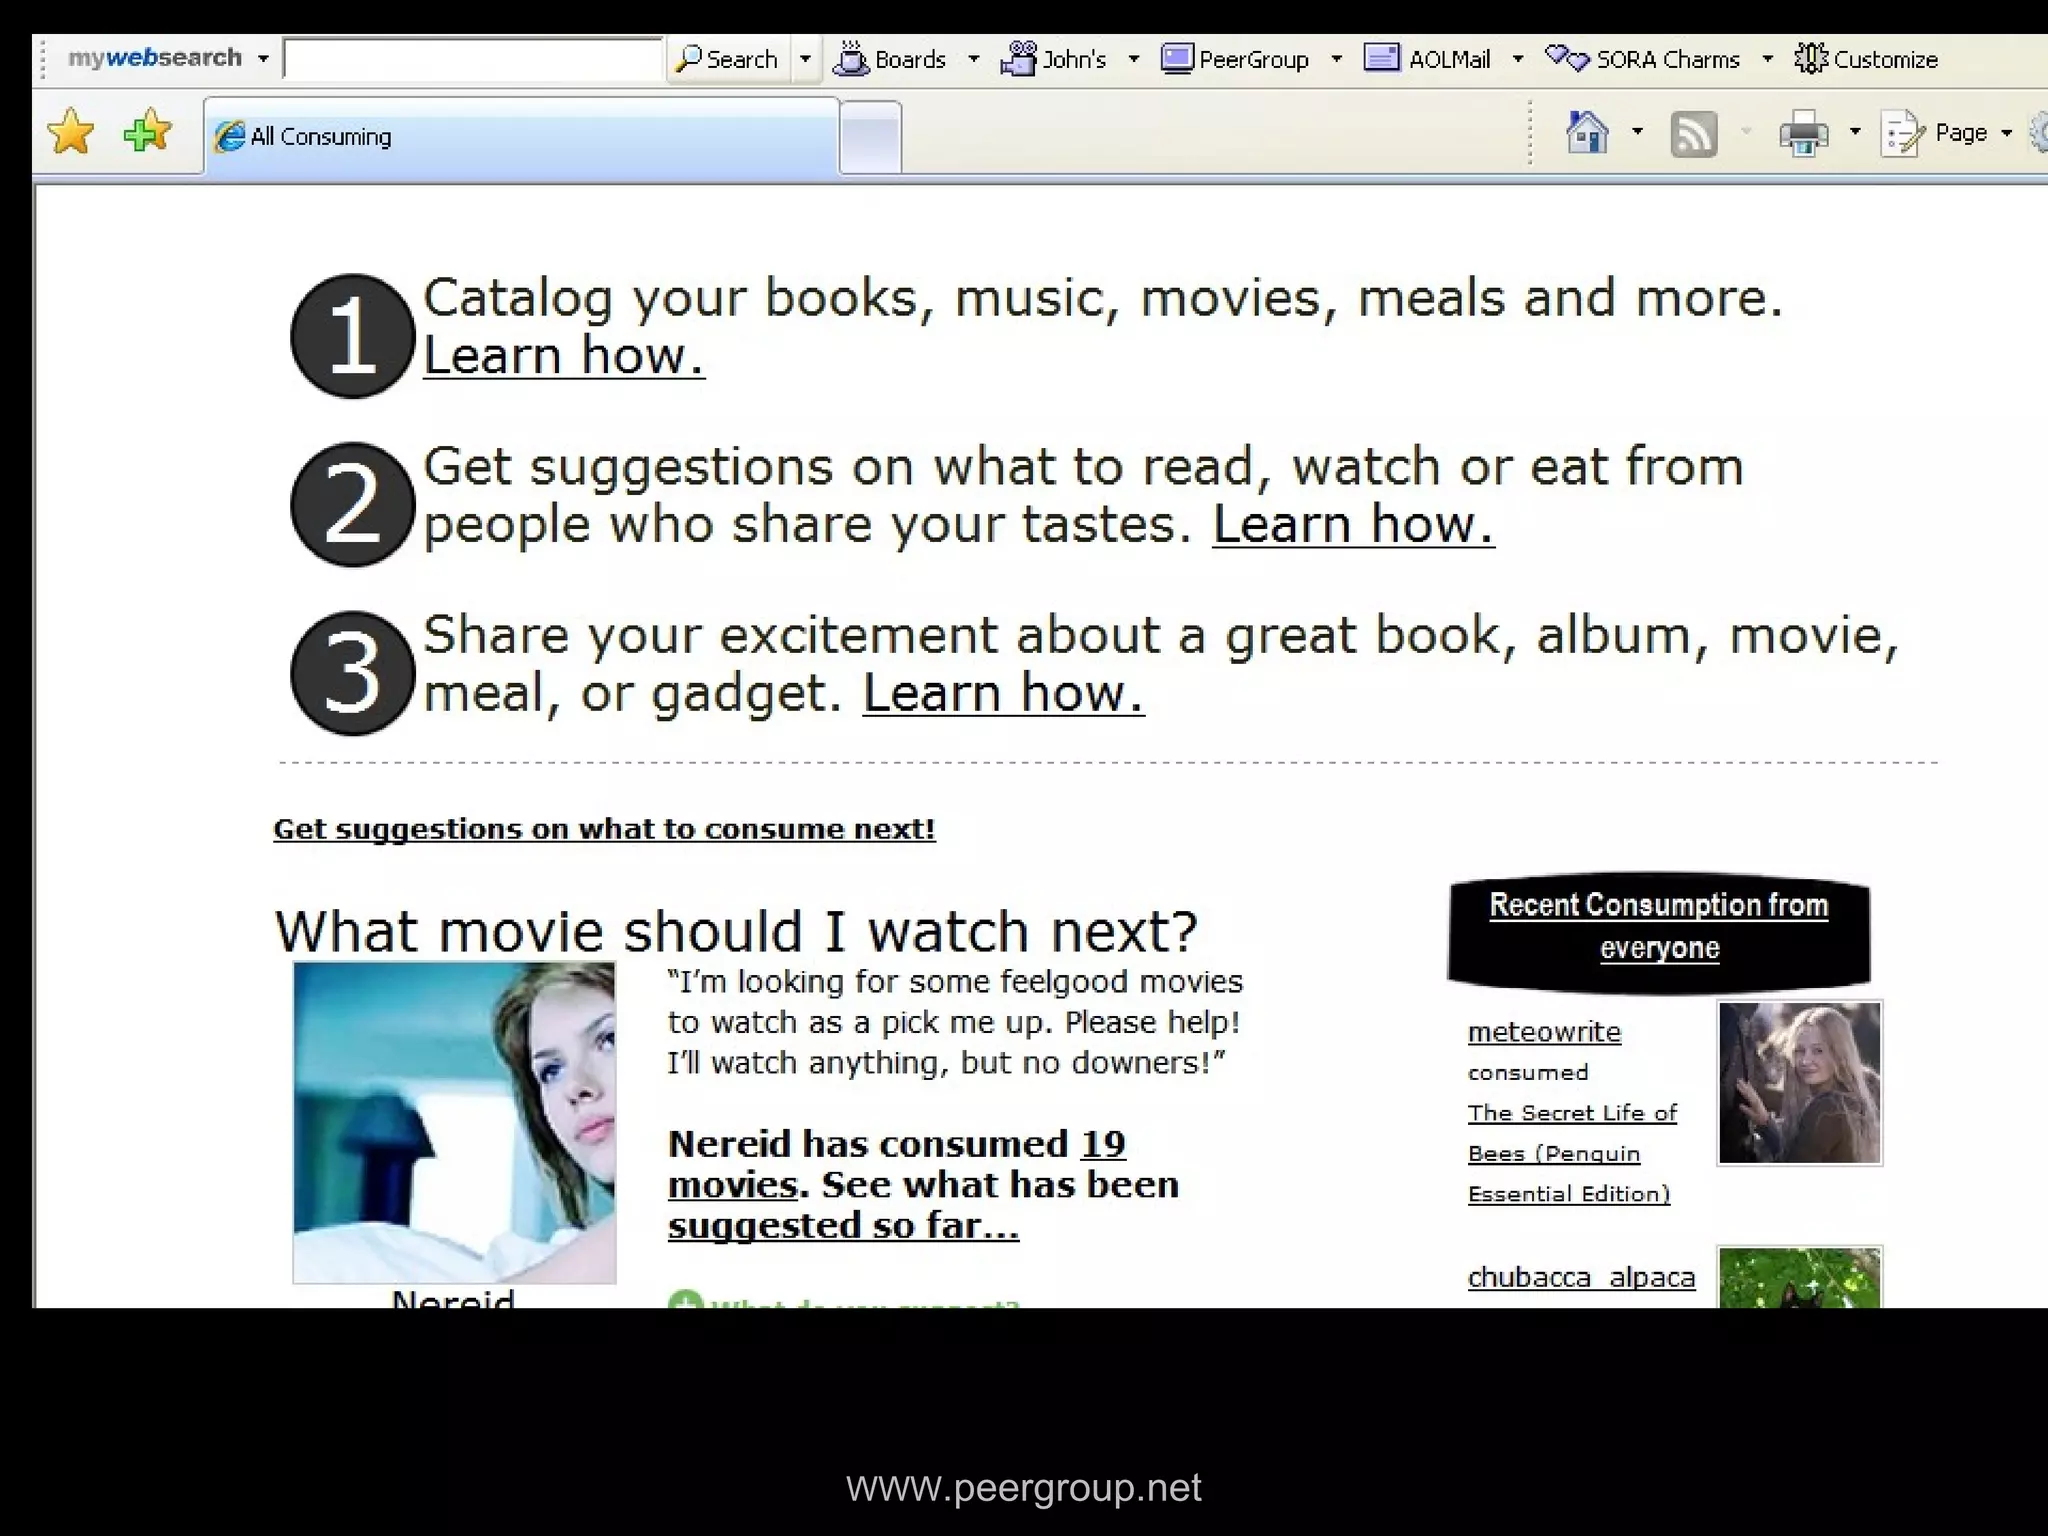Click the mywebsearch logo

click(155, 58)
